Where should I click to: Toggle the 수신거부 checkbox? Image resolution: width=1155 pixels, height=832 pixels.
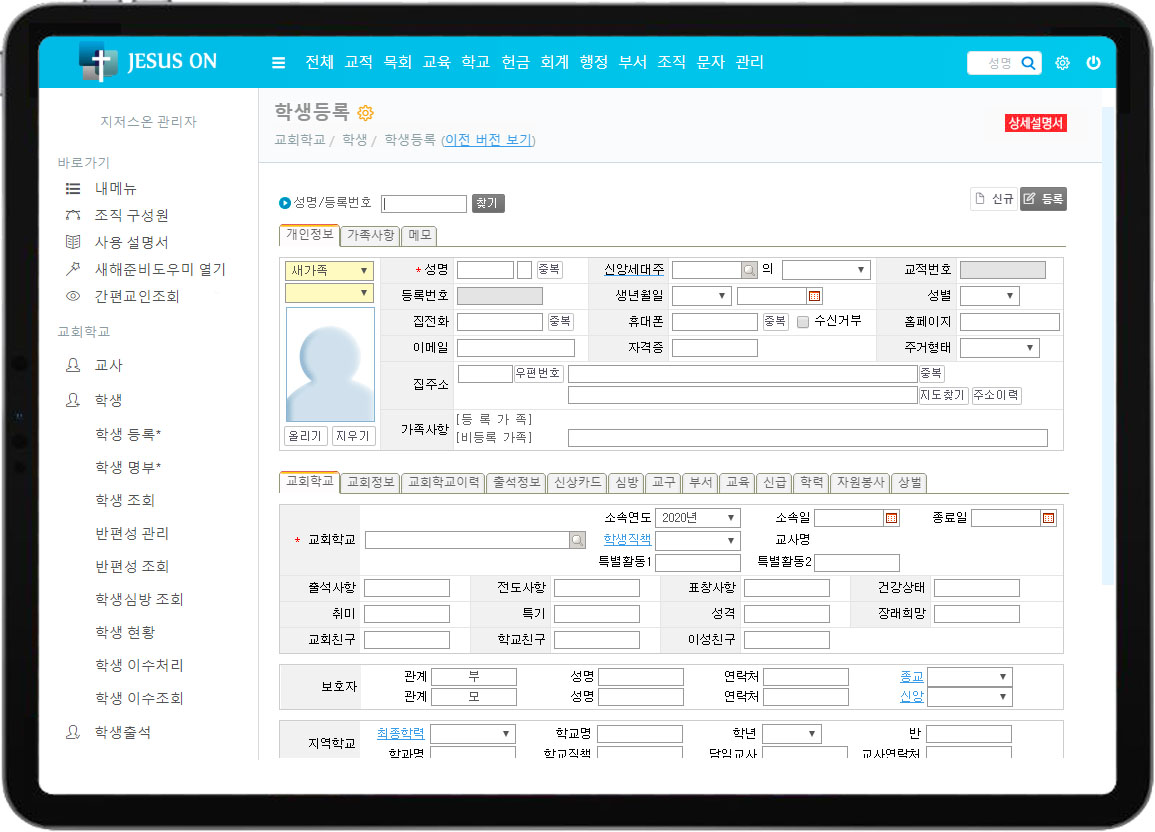(x=803, y=322)
